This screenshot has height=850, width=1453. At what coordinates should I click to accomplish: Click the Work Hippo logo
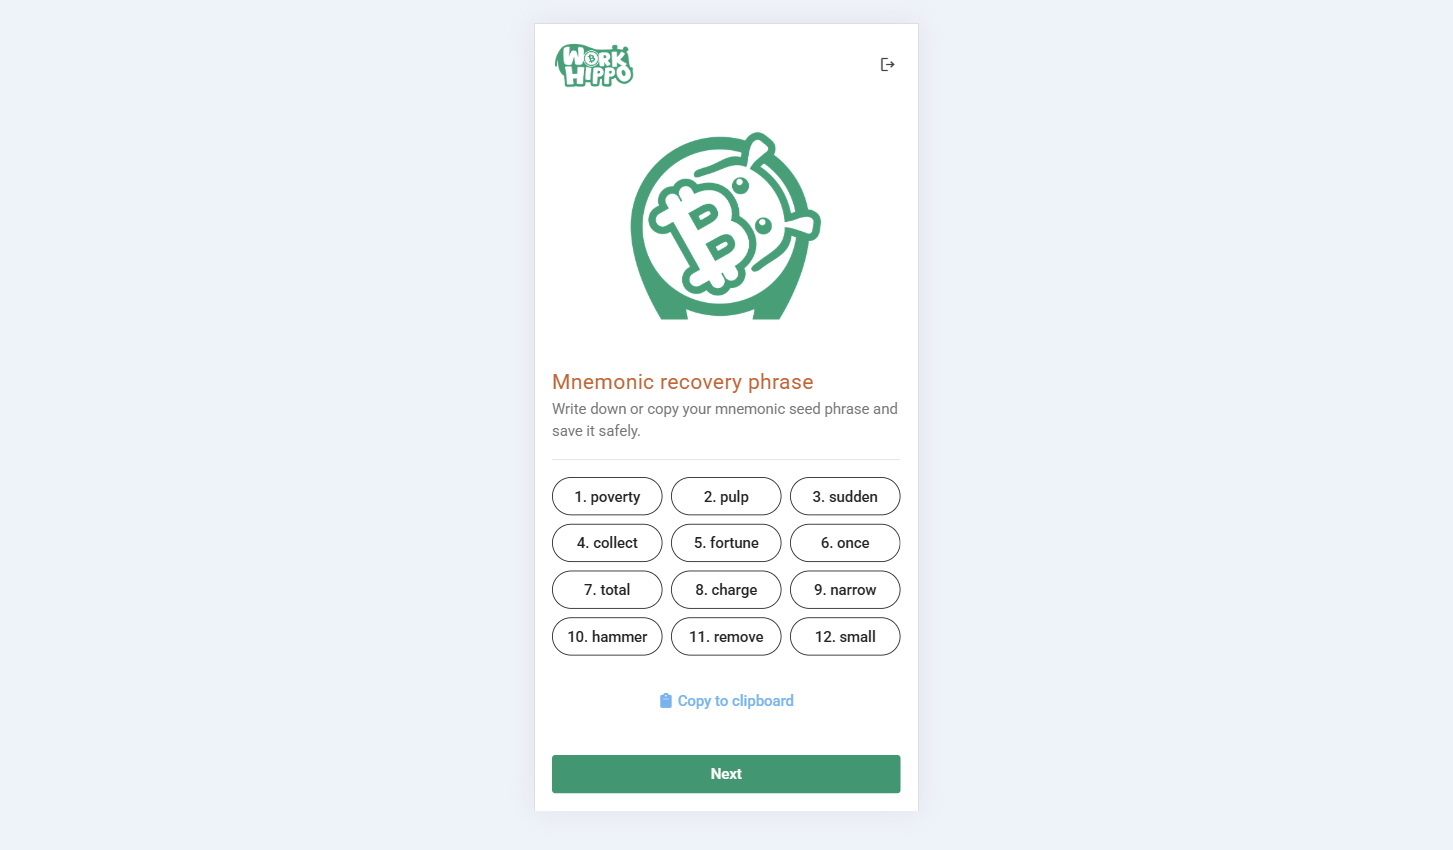(x=594, y=65)
